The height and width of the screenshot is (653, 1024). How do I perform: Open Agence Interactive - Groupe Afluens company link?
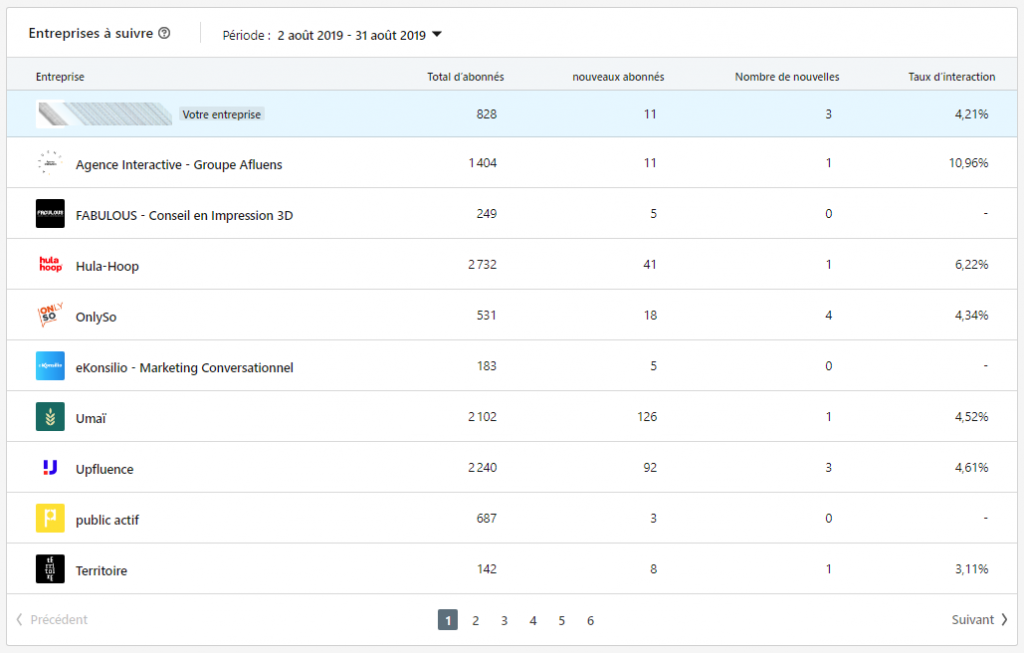pyautogui.click(x=179, y=164)
